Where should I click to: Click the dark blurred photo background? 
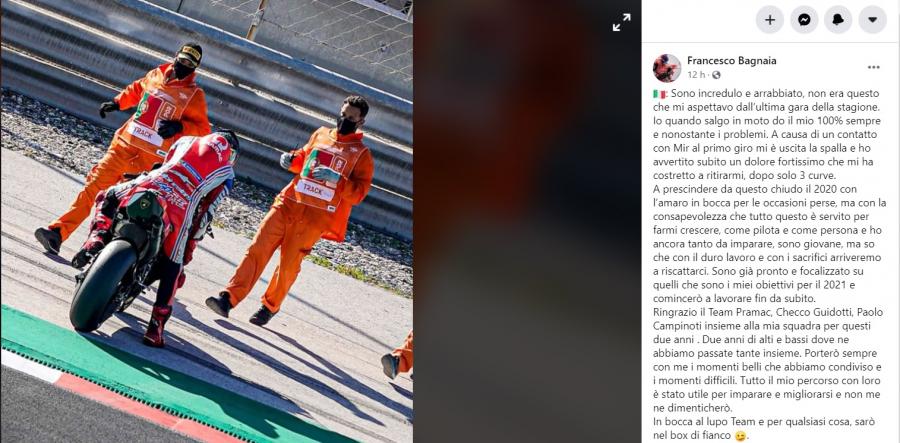[x=527, y=222]
